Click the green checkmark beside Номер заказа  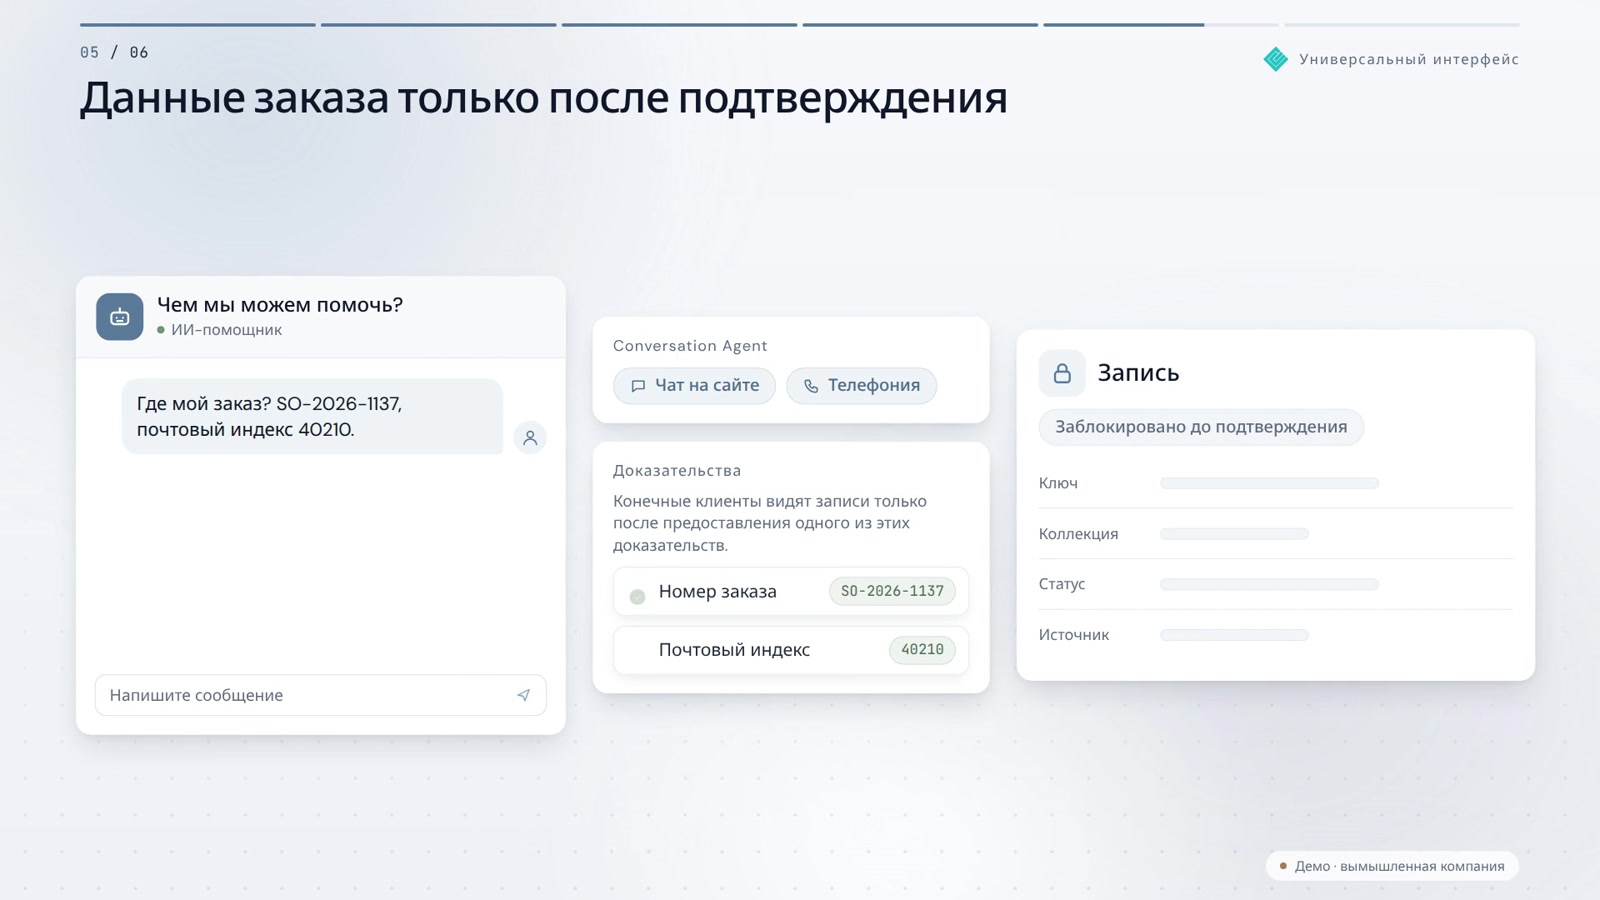[x=637, y=596]
